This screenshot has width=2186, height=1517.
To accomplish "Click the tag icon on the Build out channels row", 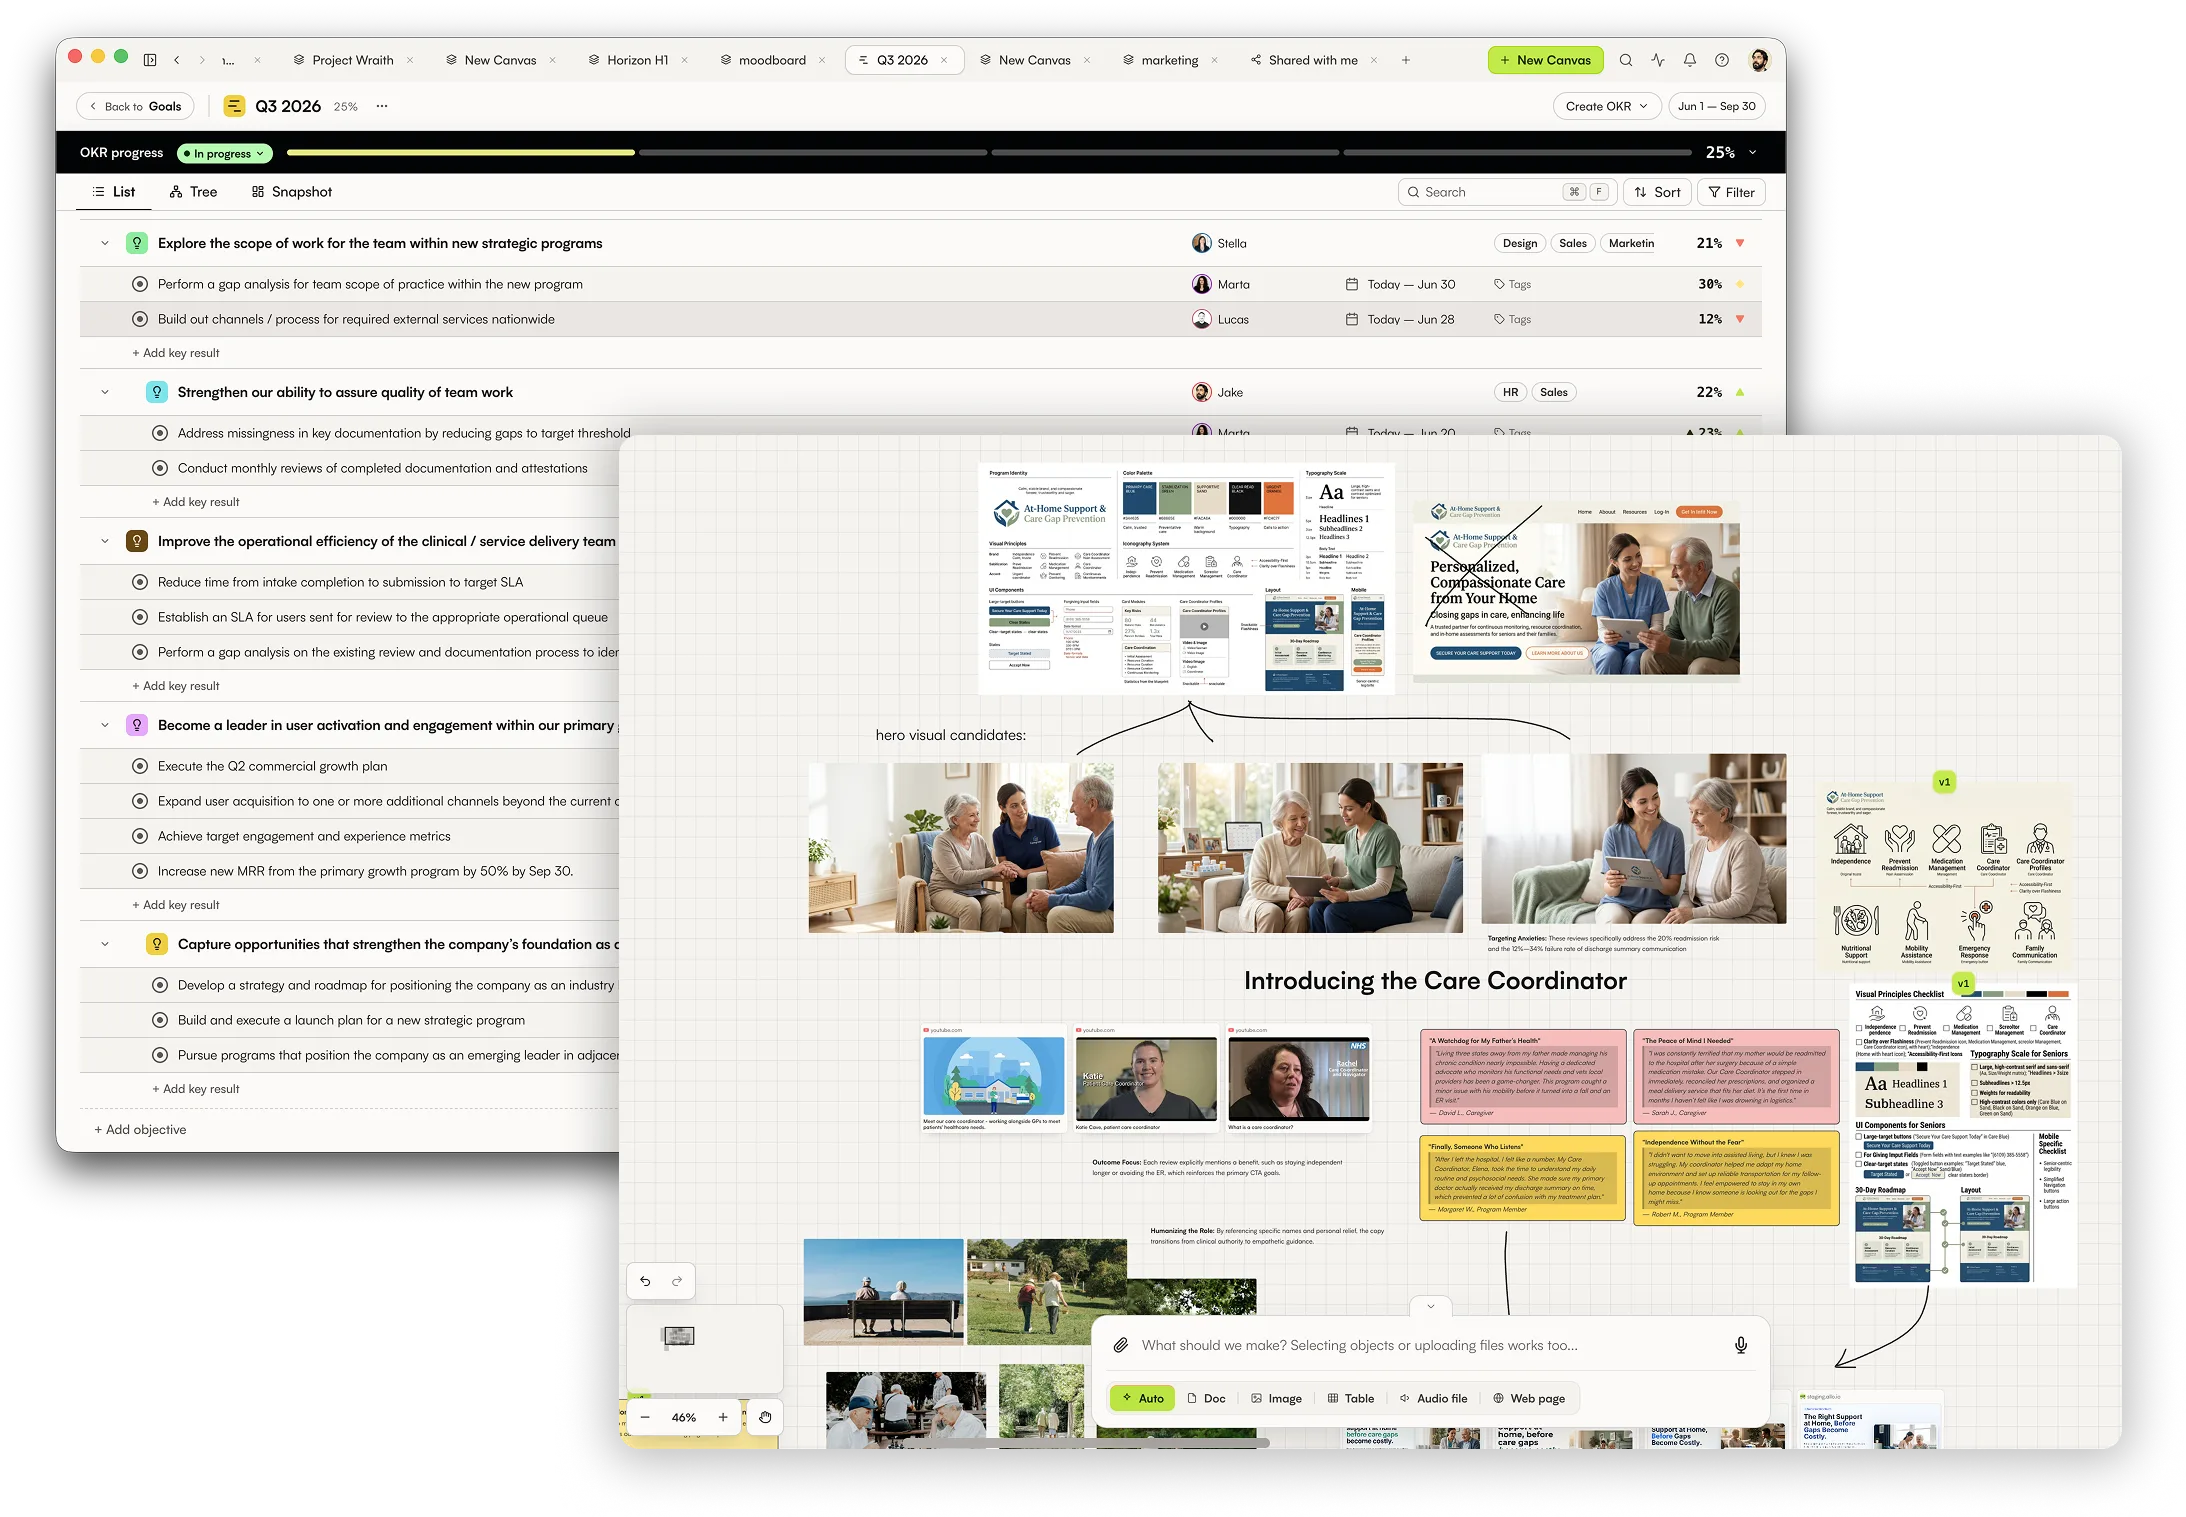I will [1499, 319].
